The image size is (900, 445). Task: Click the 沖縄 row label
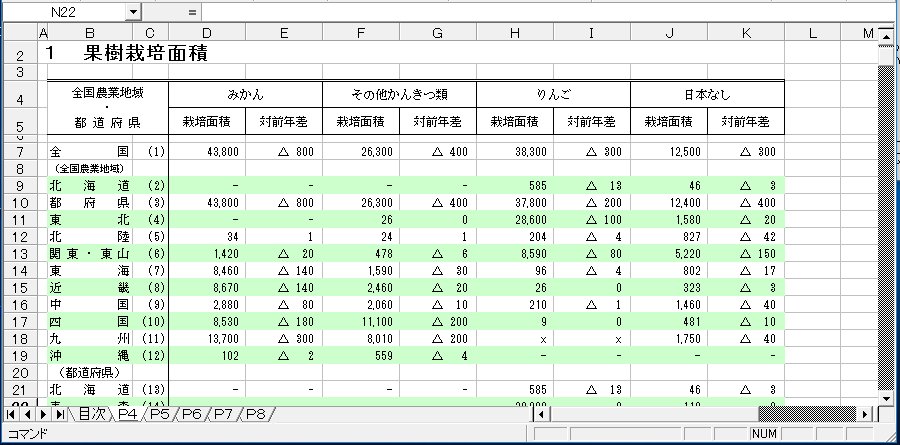click(x=90, y=356)
